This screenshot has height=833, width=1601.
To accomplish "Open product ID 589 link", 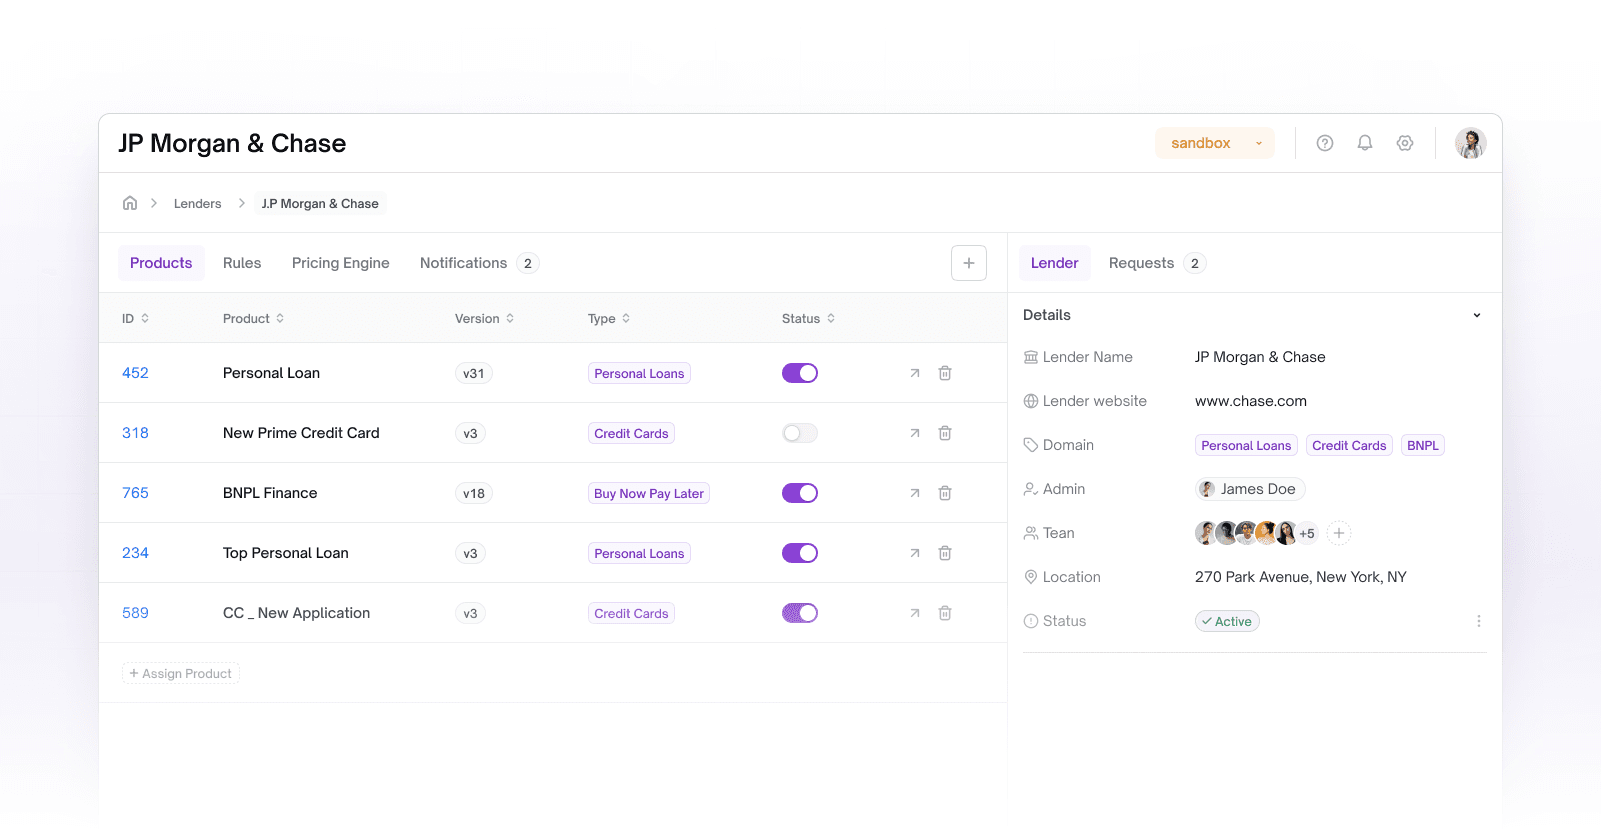I will pyautogui.click(x=135, y=613).
